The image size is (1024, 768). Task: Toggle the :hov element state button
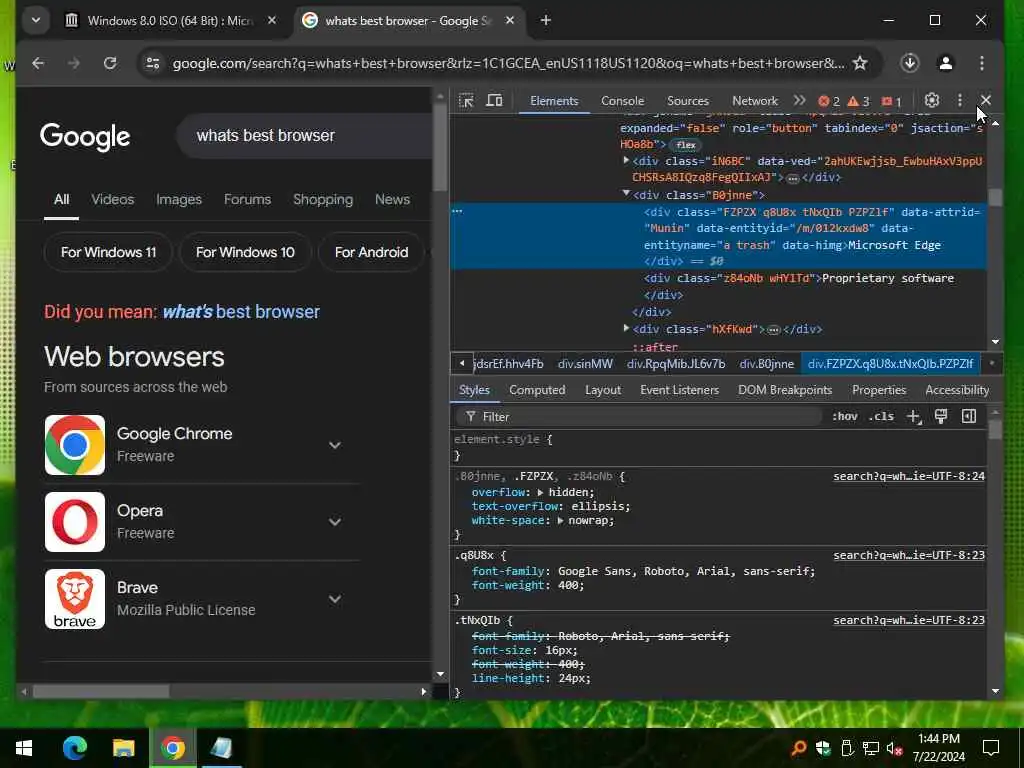844,417
